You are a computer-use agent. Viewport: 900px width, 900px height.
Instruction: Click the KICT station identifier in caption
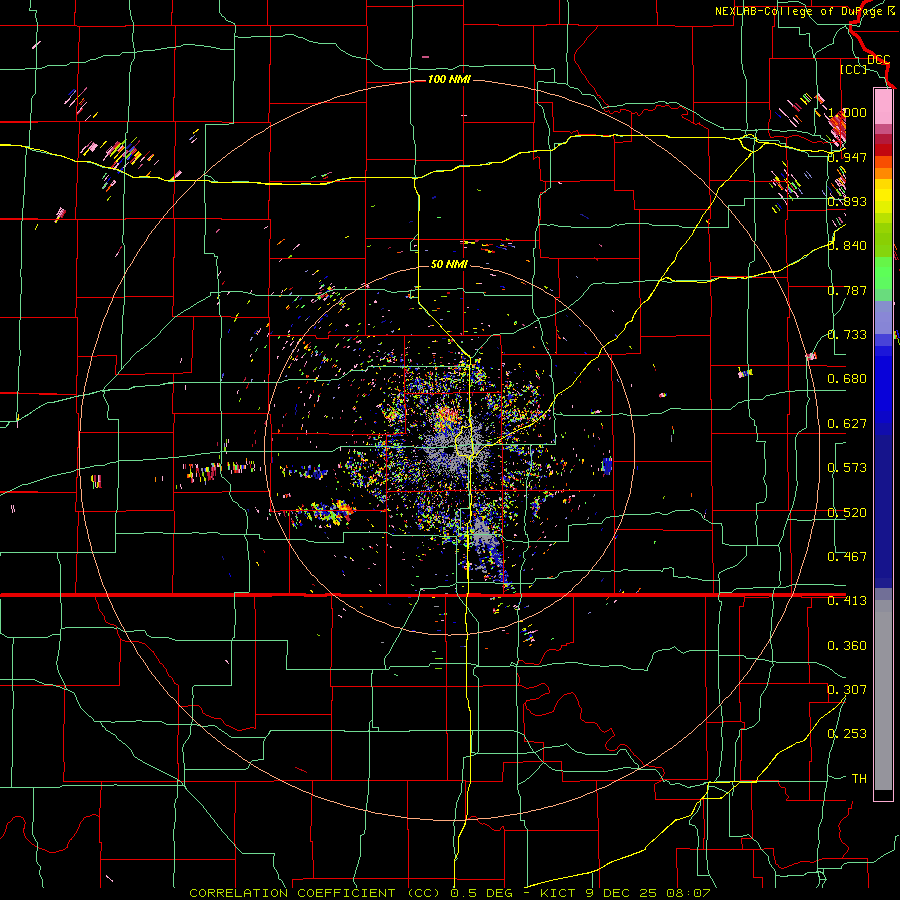[558, 893]
